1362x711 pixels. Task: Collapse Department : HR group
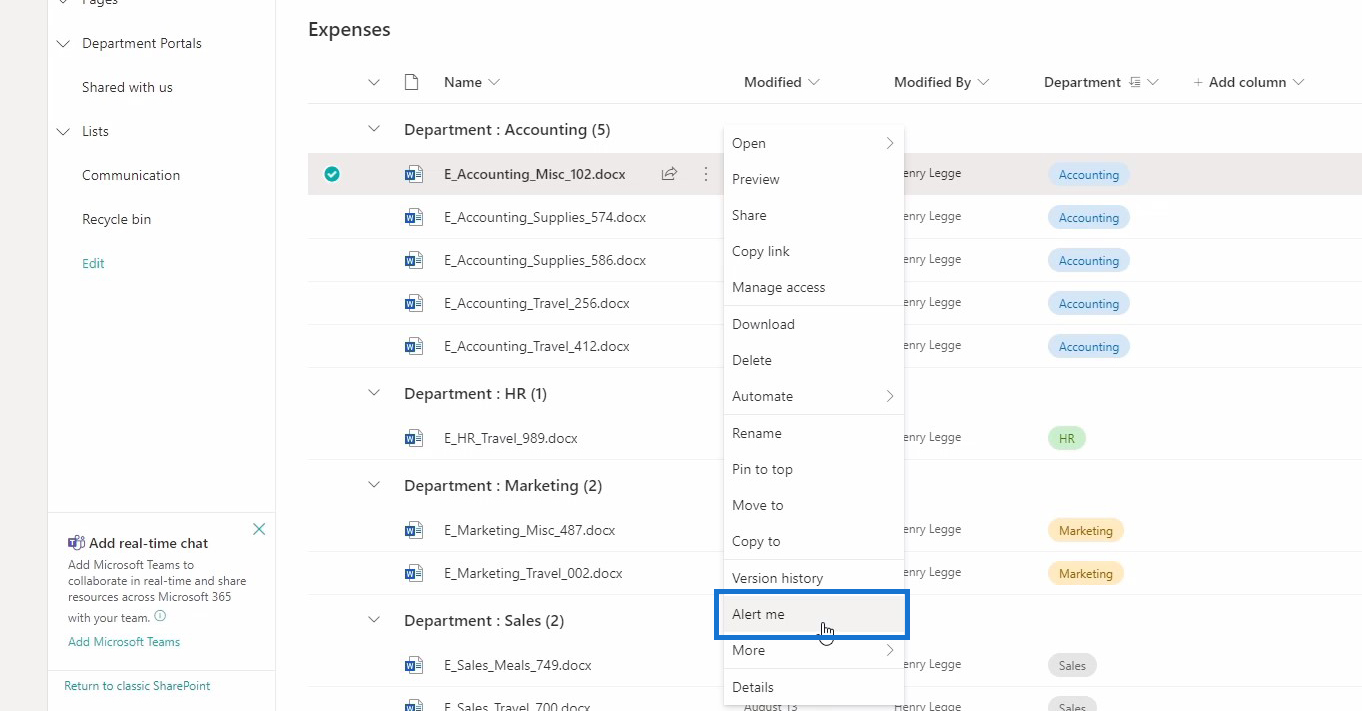point(374,392)
